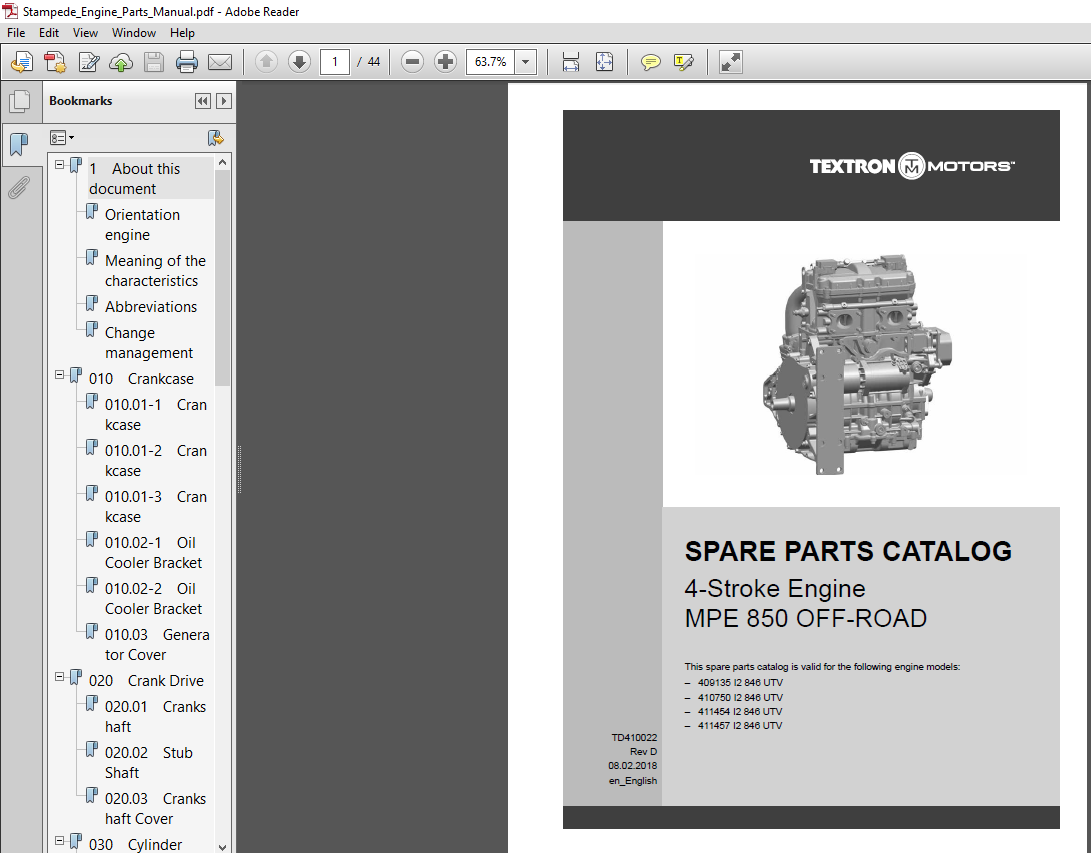Zoom out with the minus button
The width and height of the screenshot is (1091, 853).
[412, 62]
